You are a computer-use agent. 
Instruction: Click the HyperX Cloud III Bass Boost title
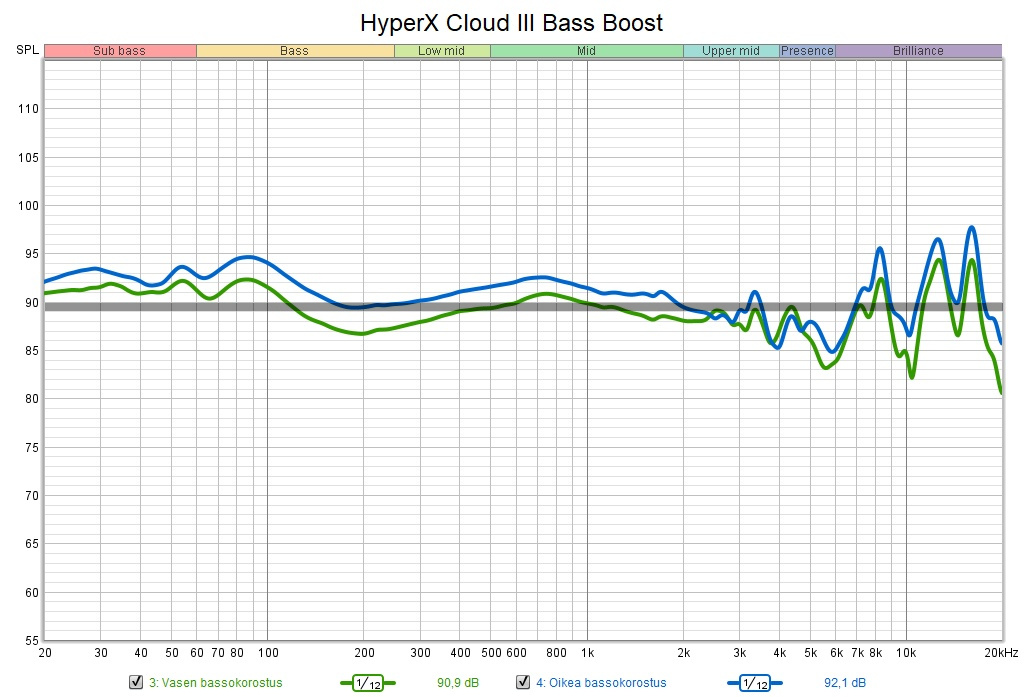[511, 23]
